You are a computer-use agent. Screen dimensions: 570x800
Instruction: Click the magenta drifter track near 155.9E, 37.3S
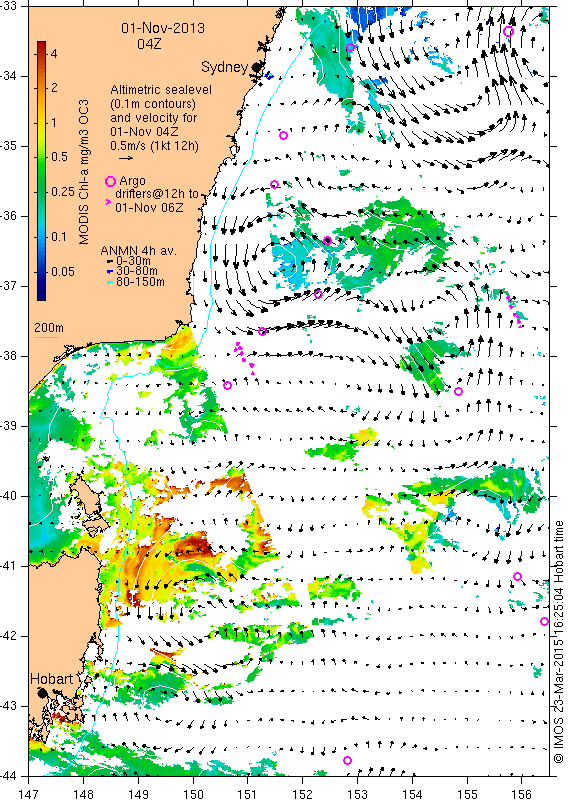[x=514, y=311]
